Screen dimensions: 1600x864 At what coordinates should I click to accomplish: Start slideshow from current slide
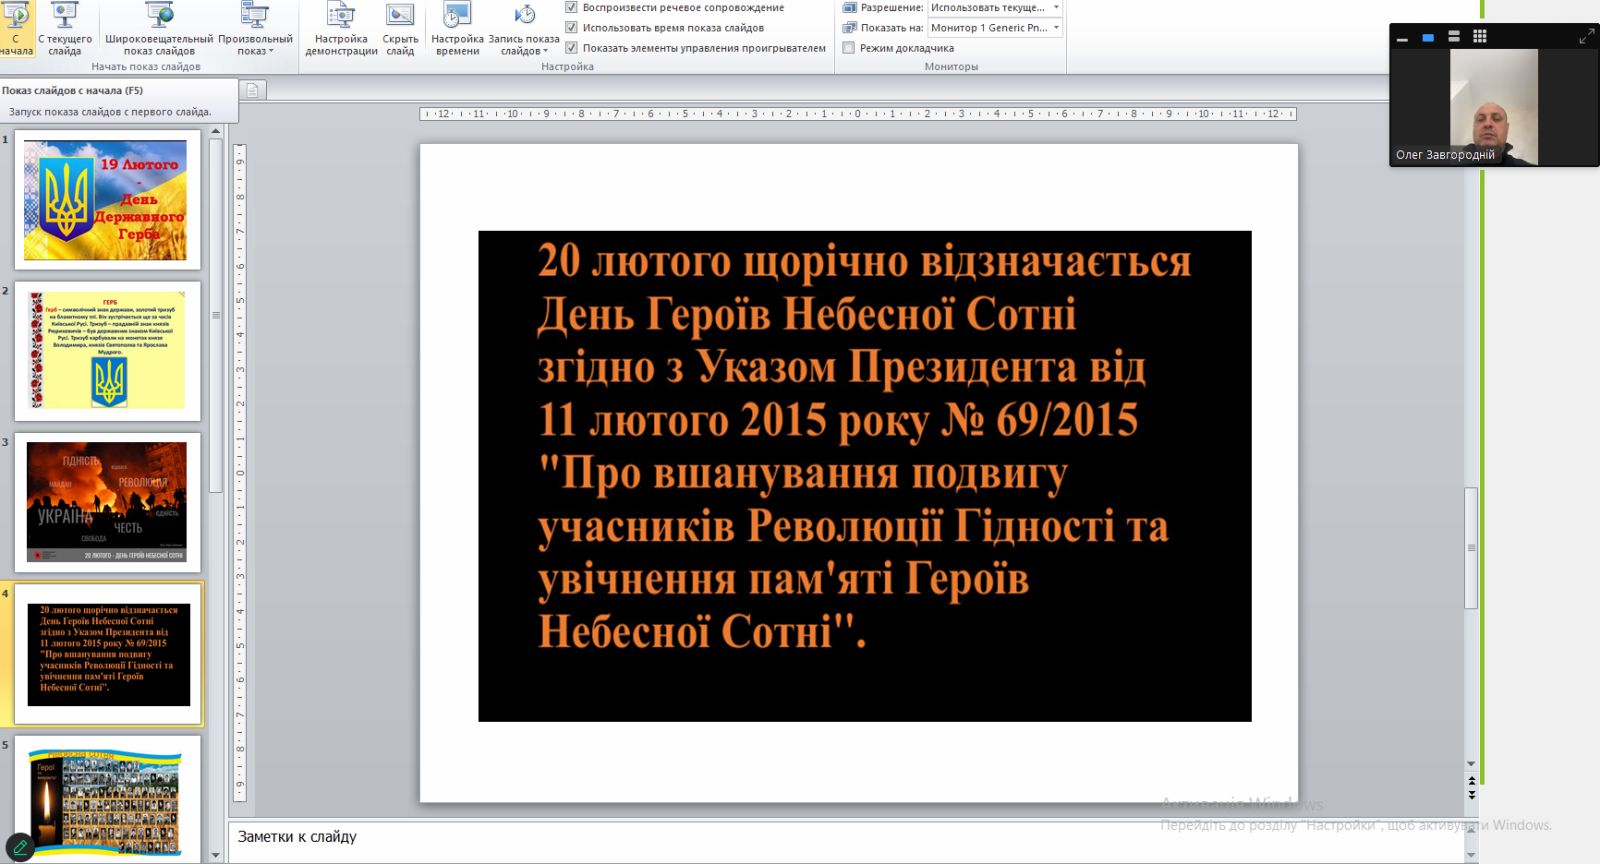click(x=65, y=30)
